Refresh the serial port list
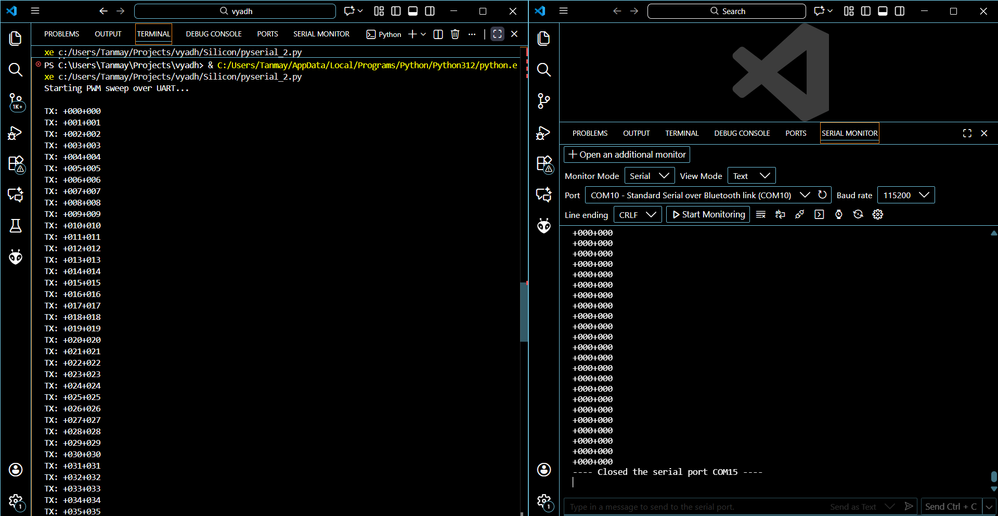Image resolution: width=998 pixels, height=516 pixels. pyautogui.click(x=822, y=195)
